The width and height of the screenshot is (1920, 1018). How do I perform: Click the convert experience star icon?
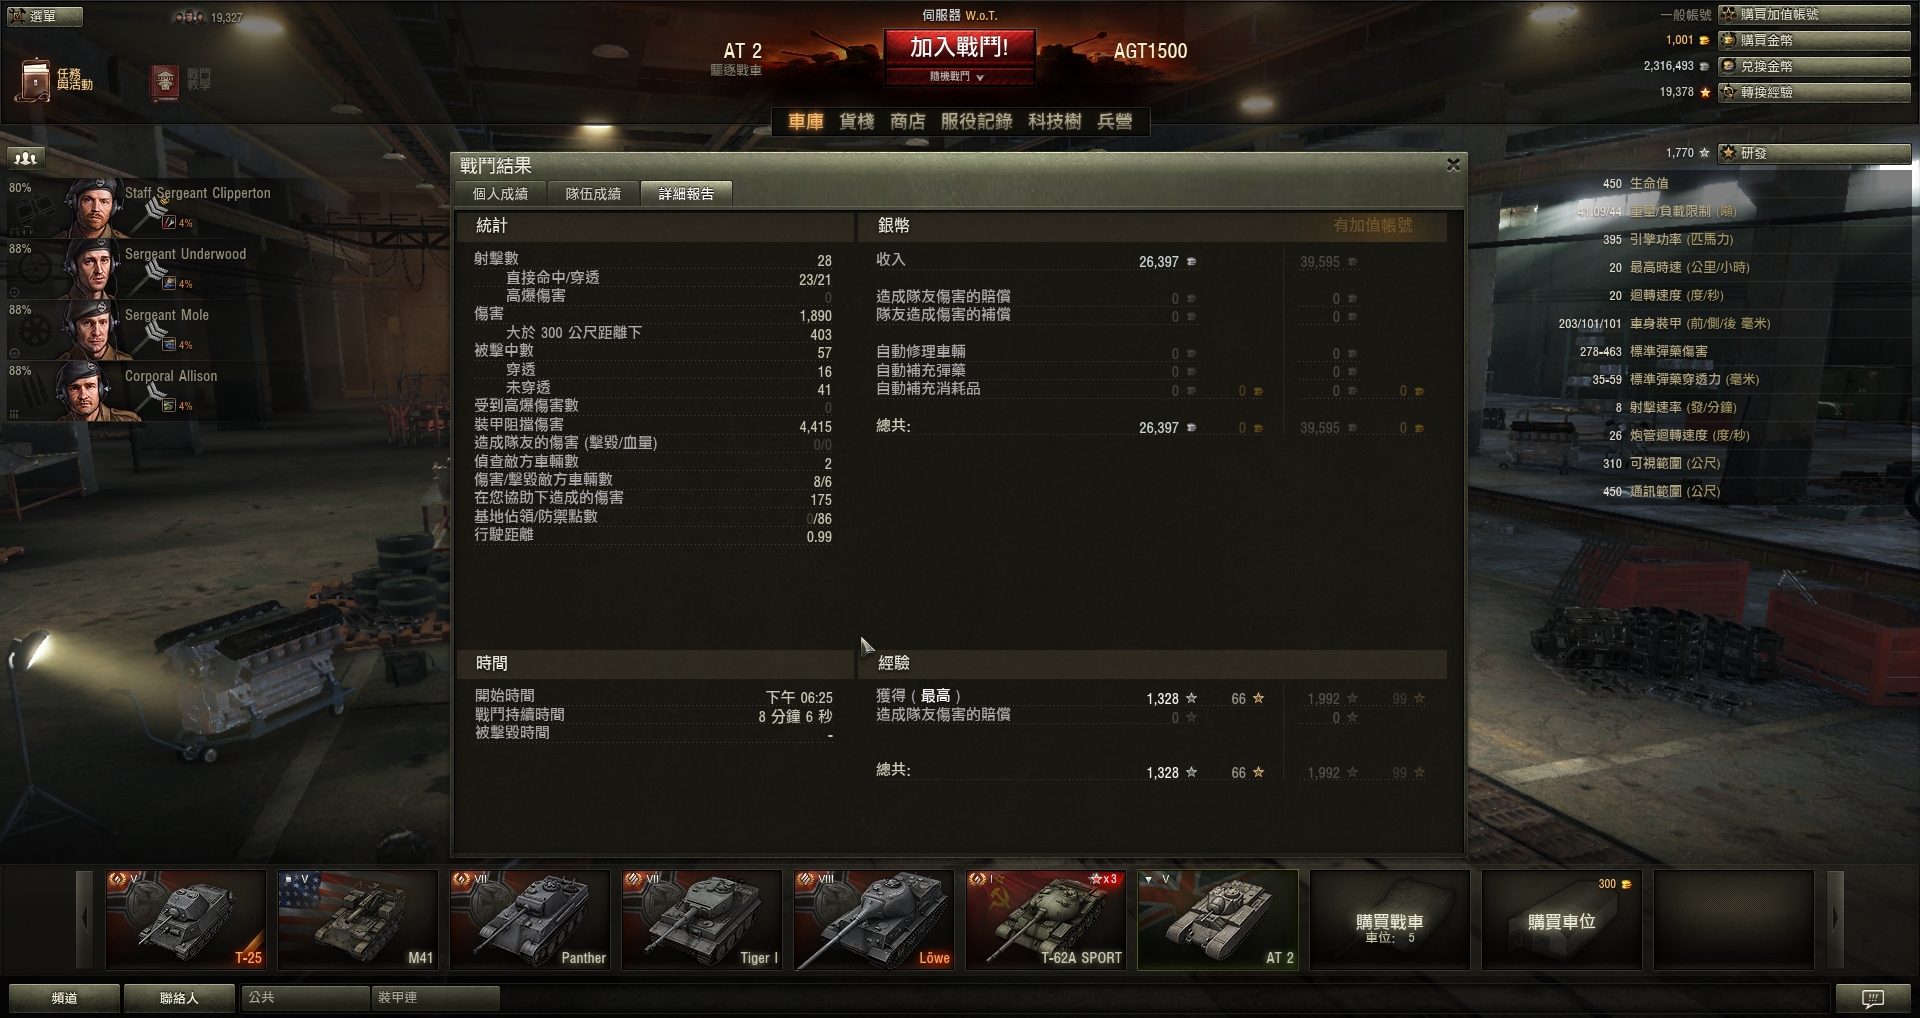click(x=1728, y=92)
